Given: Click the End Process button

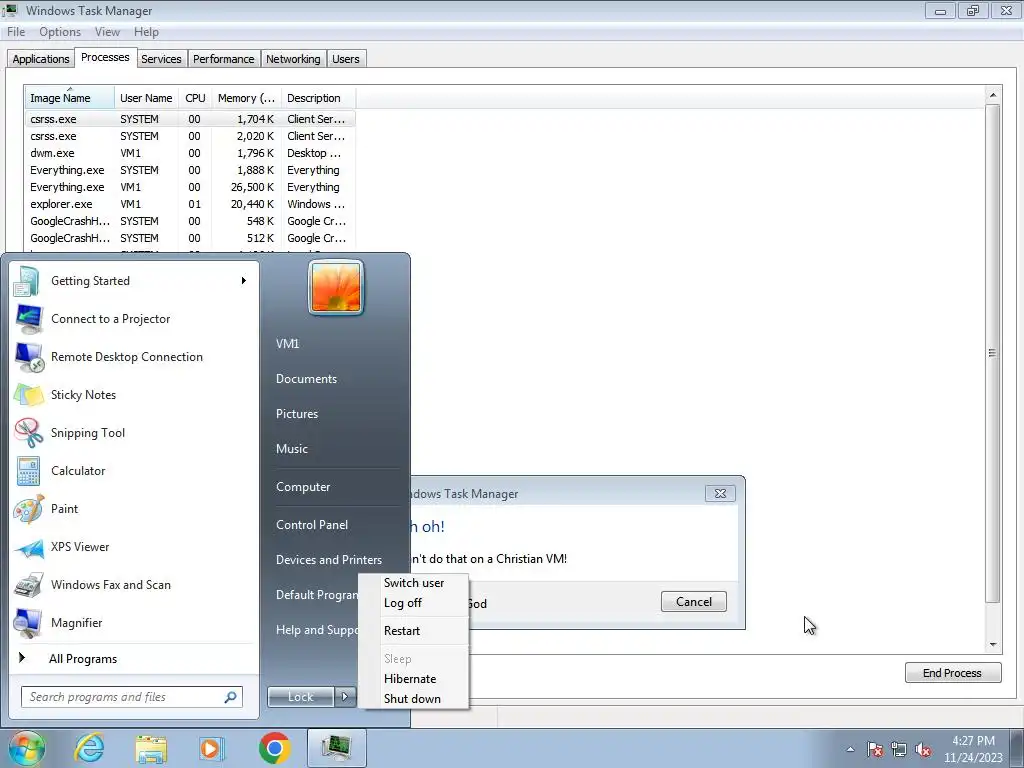Looking at the screenshot, I should [953, 673].
